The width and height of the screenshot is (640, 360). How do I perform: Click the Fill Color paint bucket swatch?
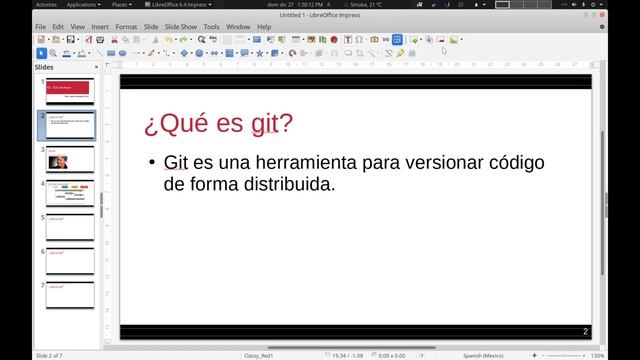82,53
